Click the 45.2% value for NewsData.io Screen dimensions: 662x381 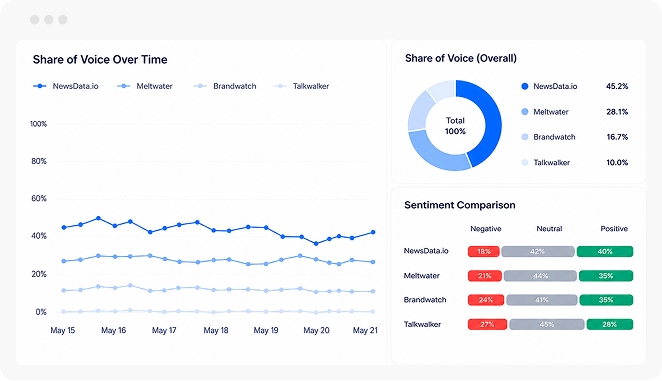point(617,86)
